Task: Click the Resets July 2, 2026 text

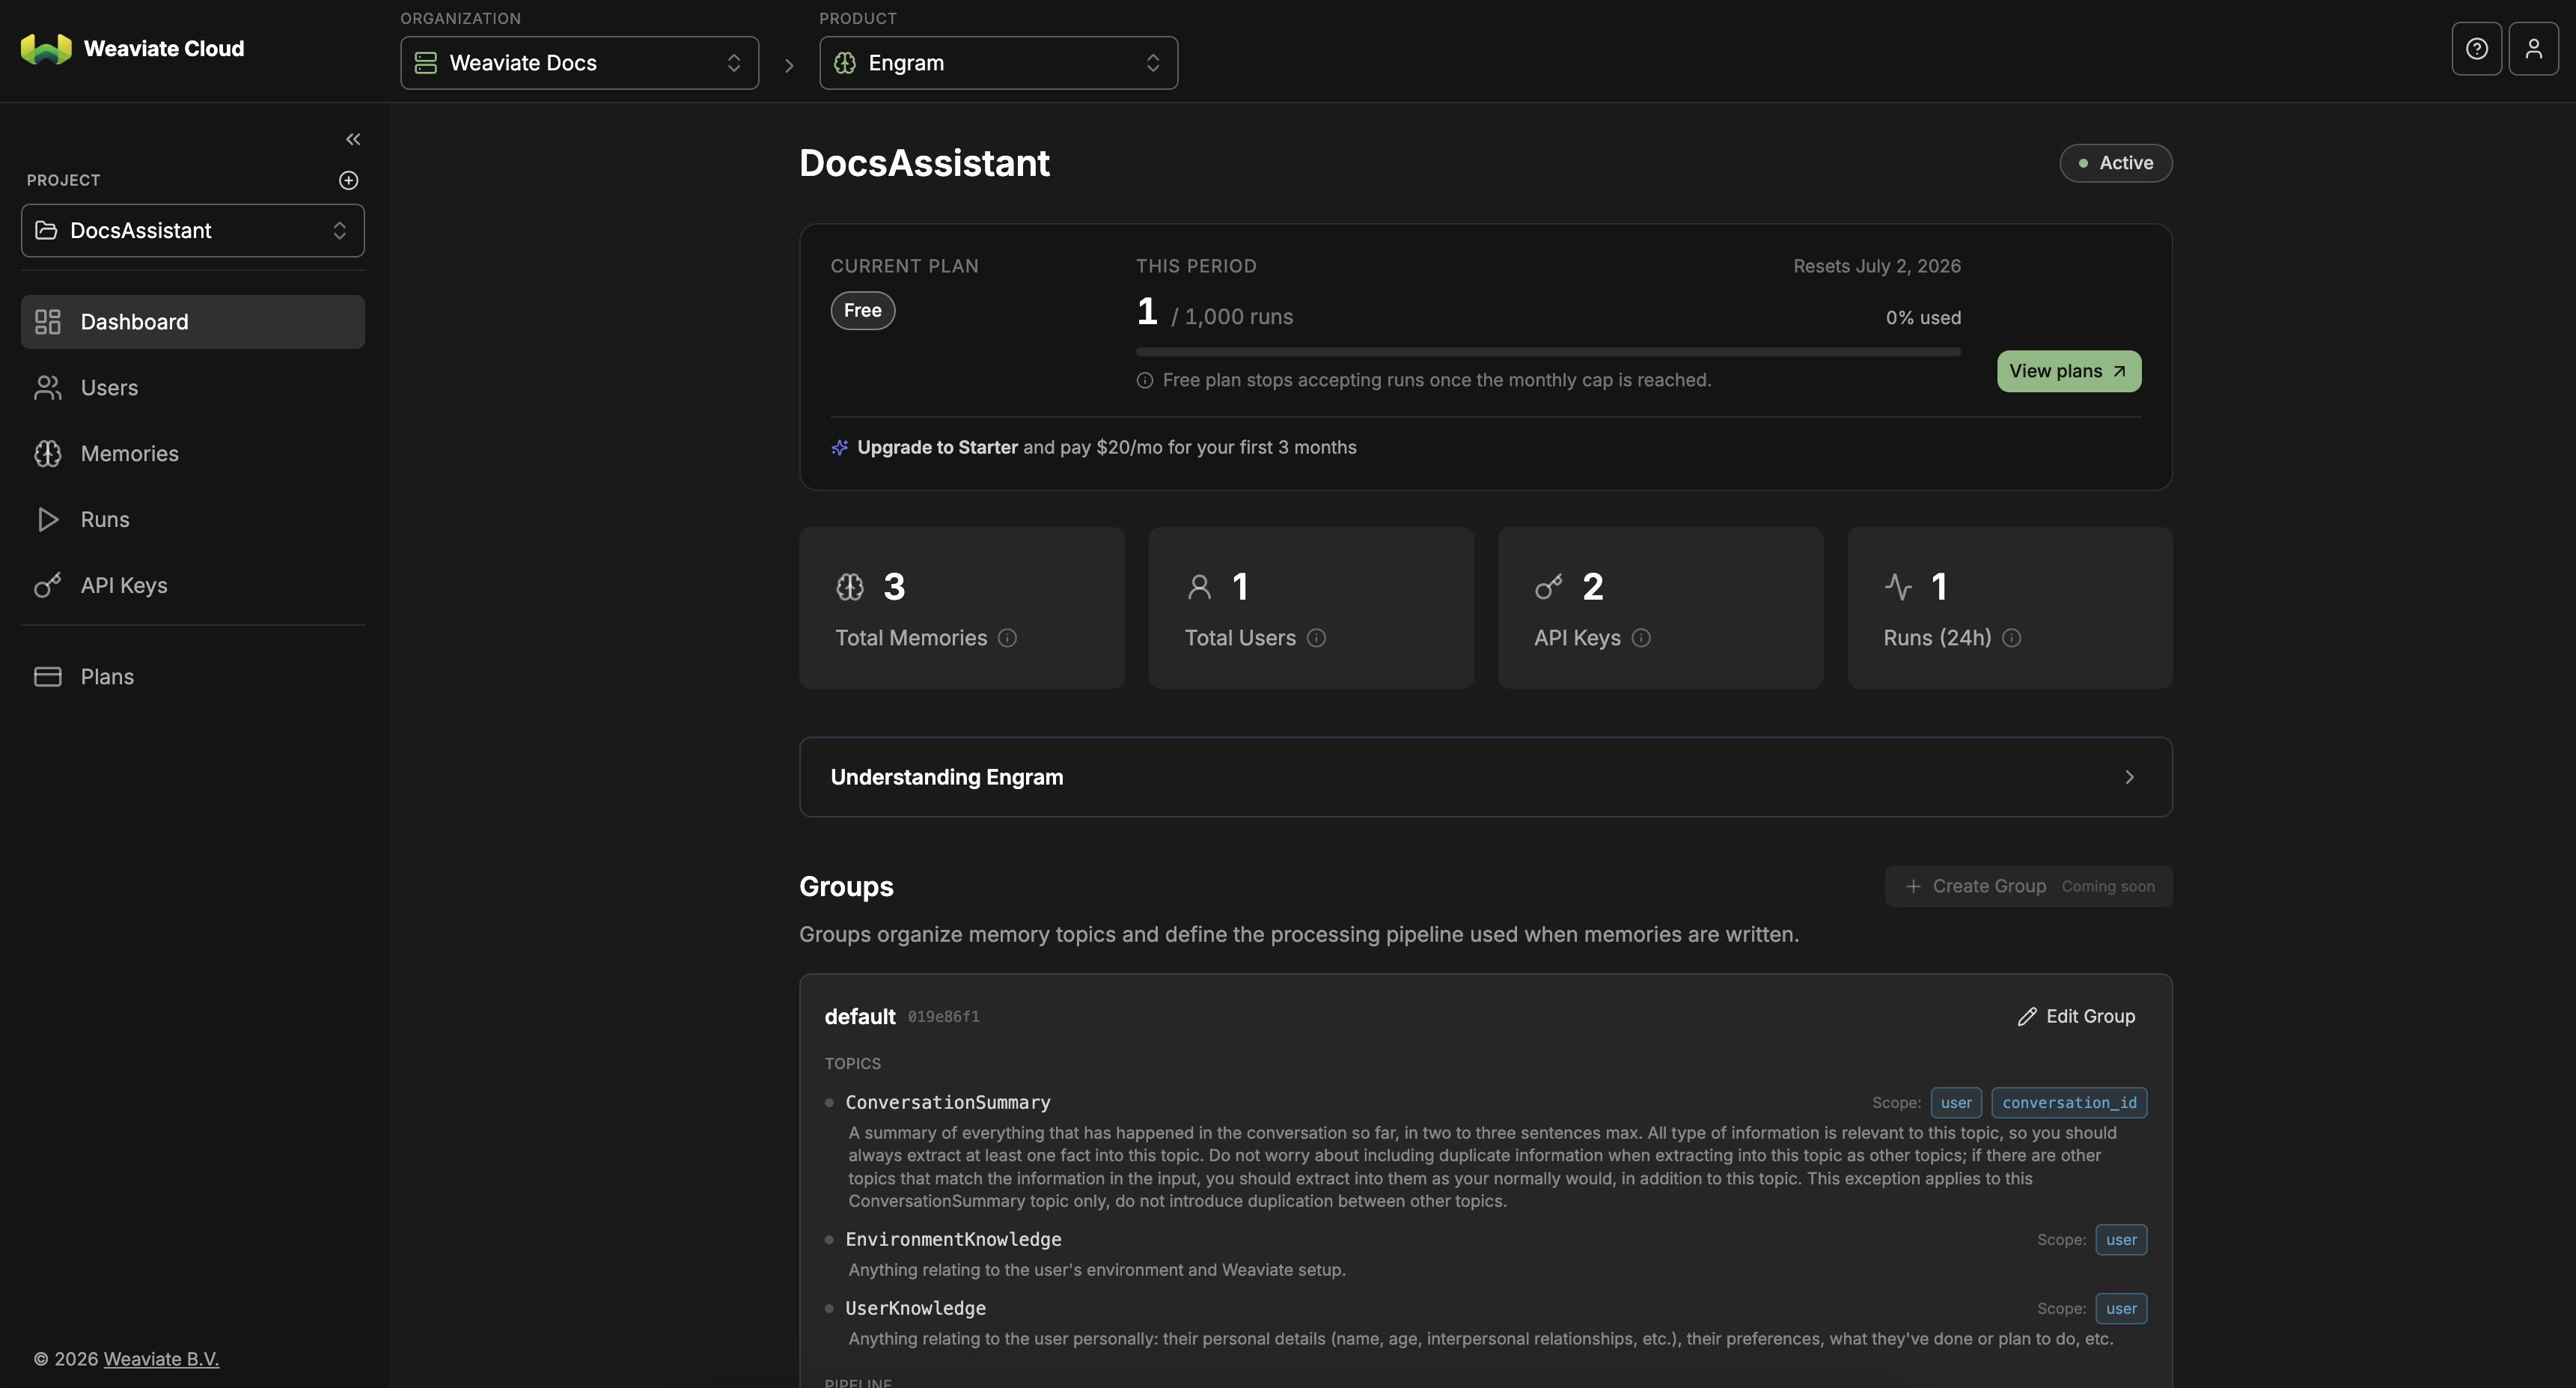Action: tap(1876, 266)
